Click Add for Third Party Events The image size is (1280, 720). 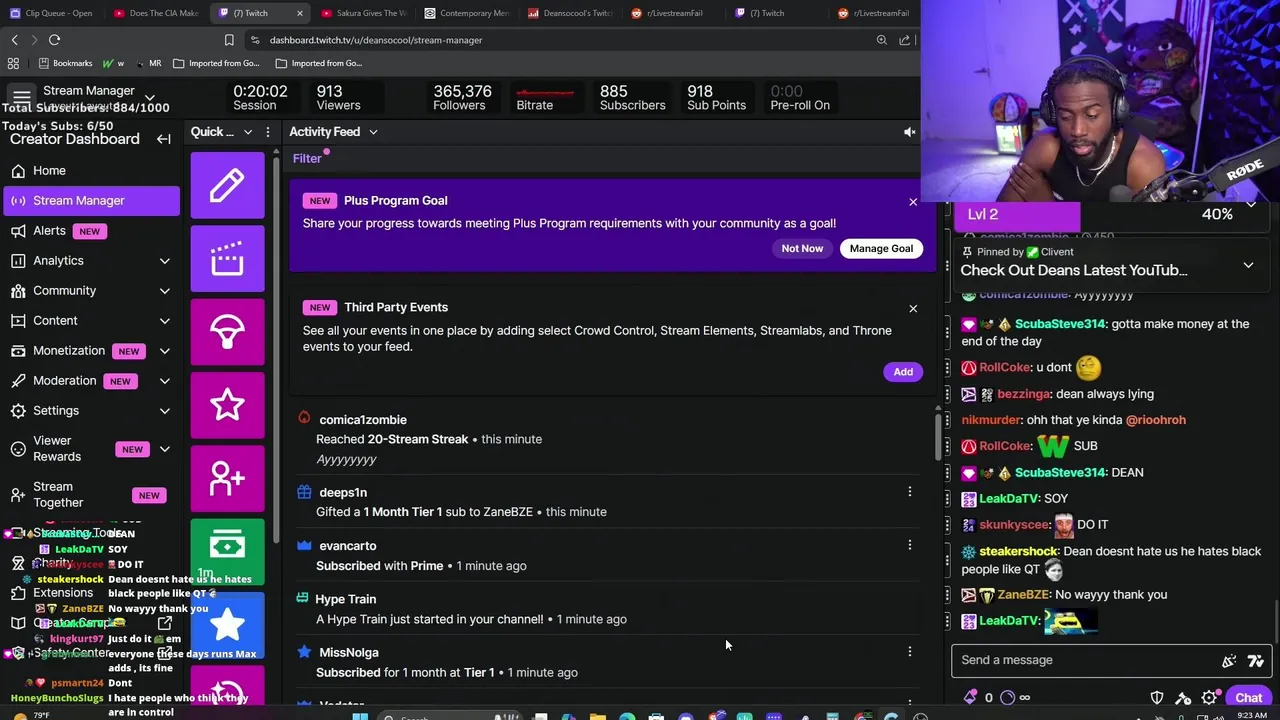(x=903, y=372)
